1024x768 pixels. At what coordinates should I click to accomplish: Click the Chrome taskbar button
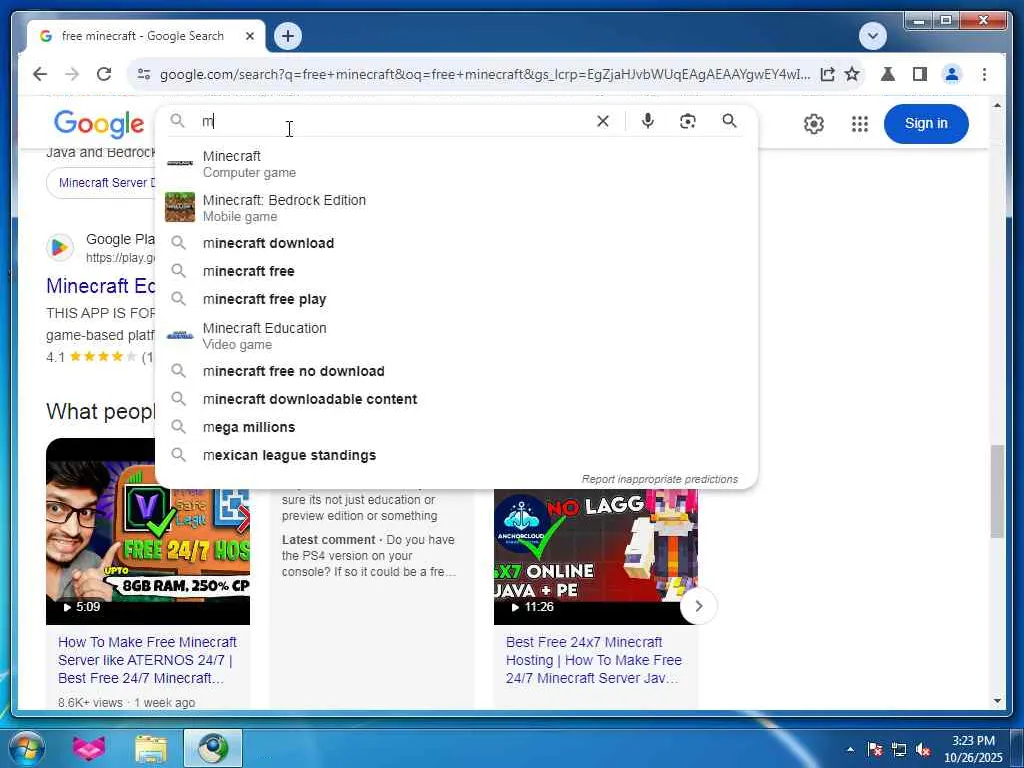point(213,748)
